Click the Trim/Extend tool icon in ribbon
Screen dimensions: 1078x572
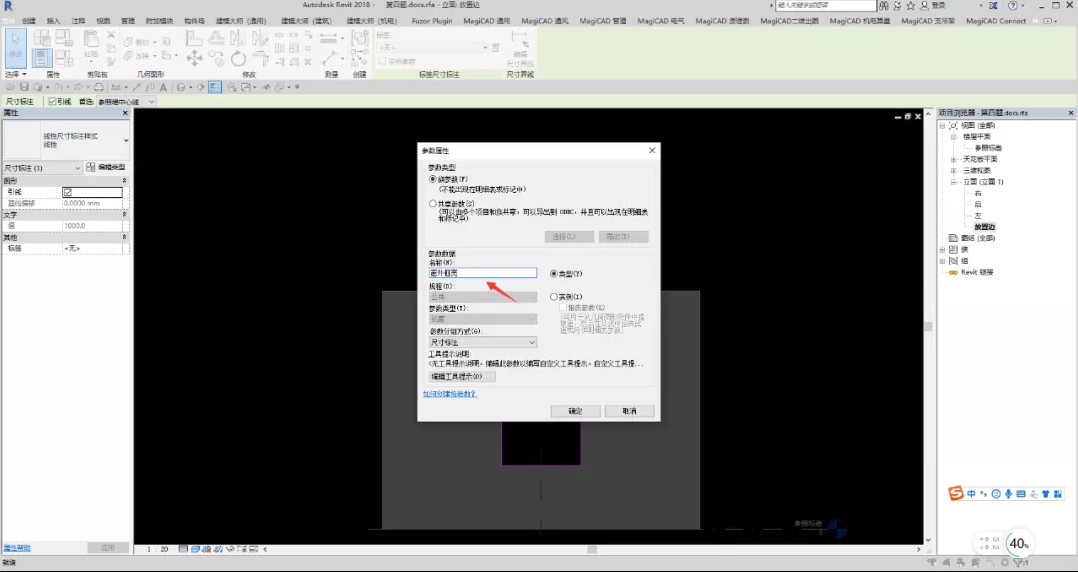point(261,58)
